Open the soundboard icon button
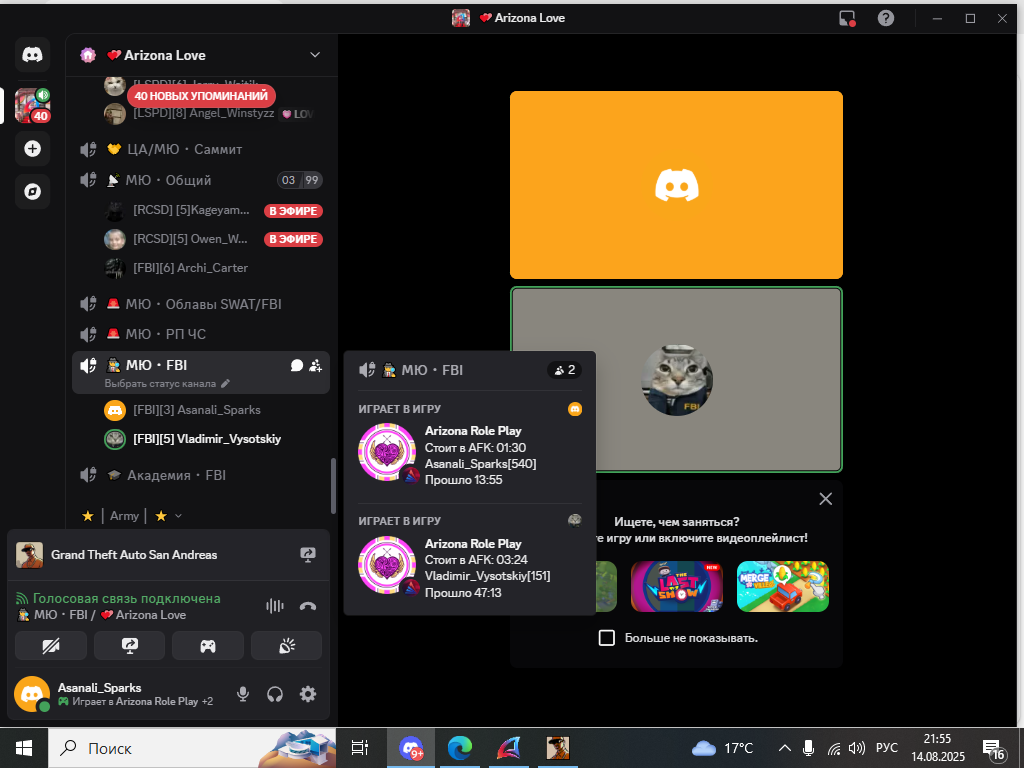This screenshot has width=1024, height=768. click(x=286, y=646)
